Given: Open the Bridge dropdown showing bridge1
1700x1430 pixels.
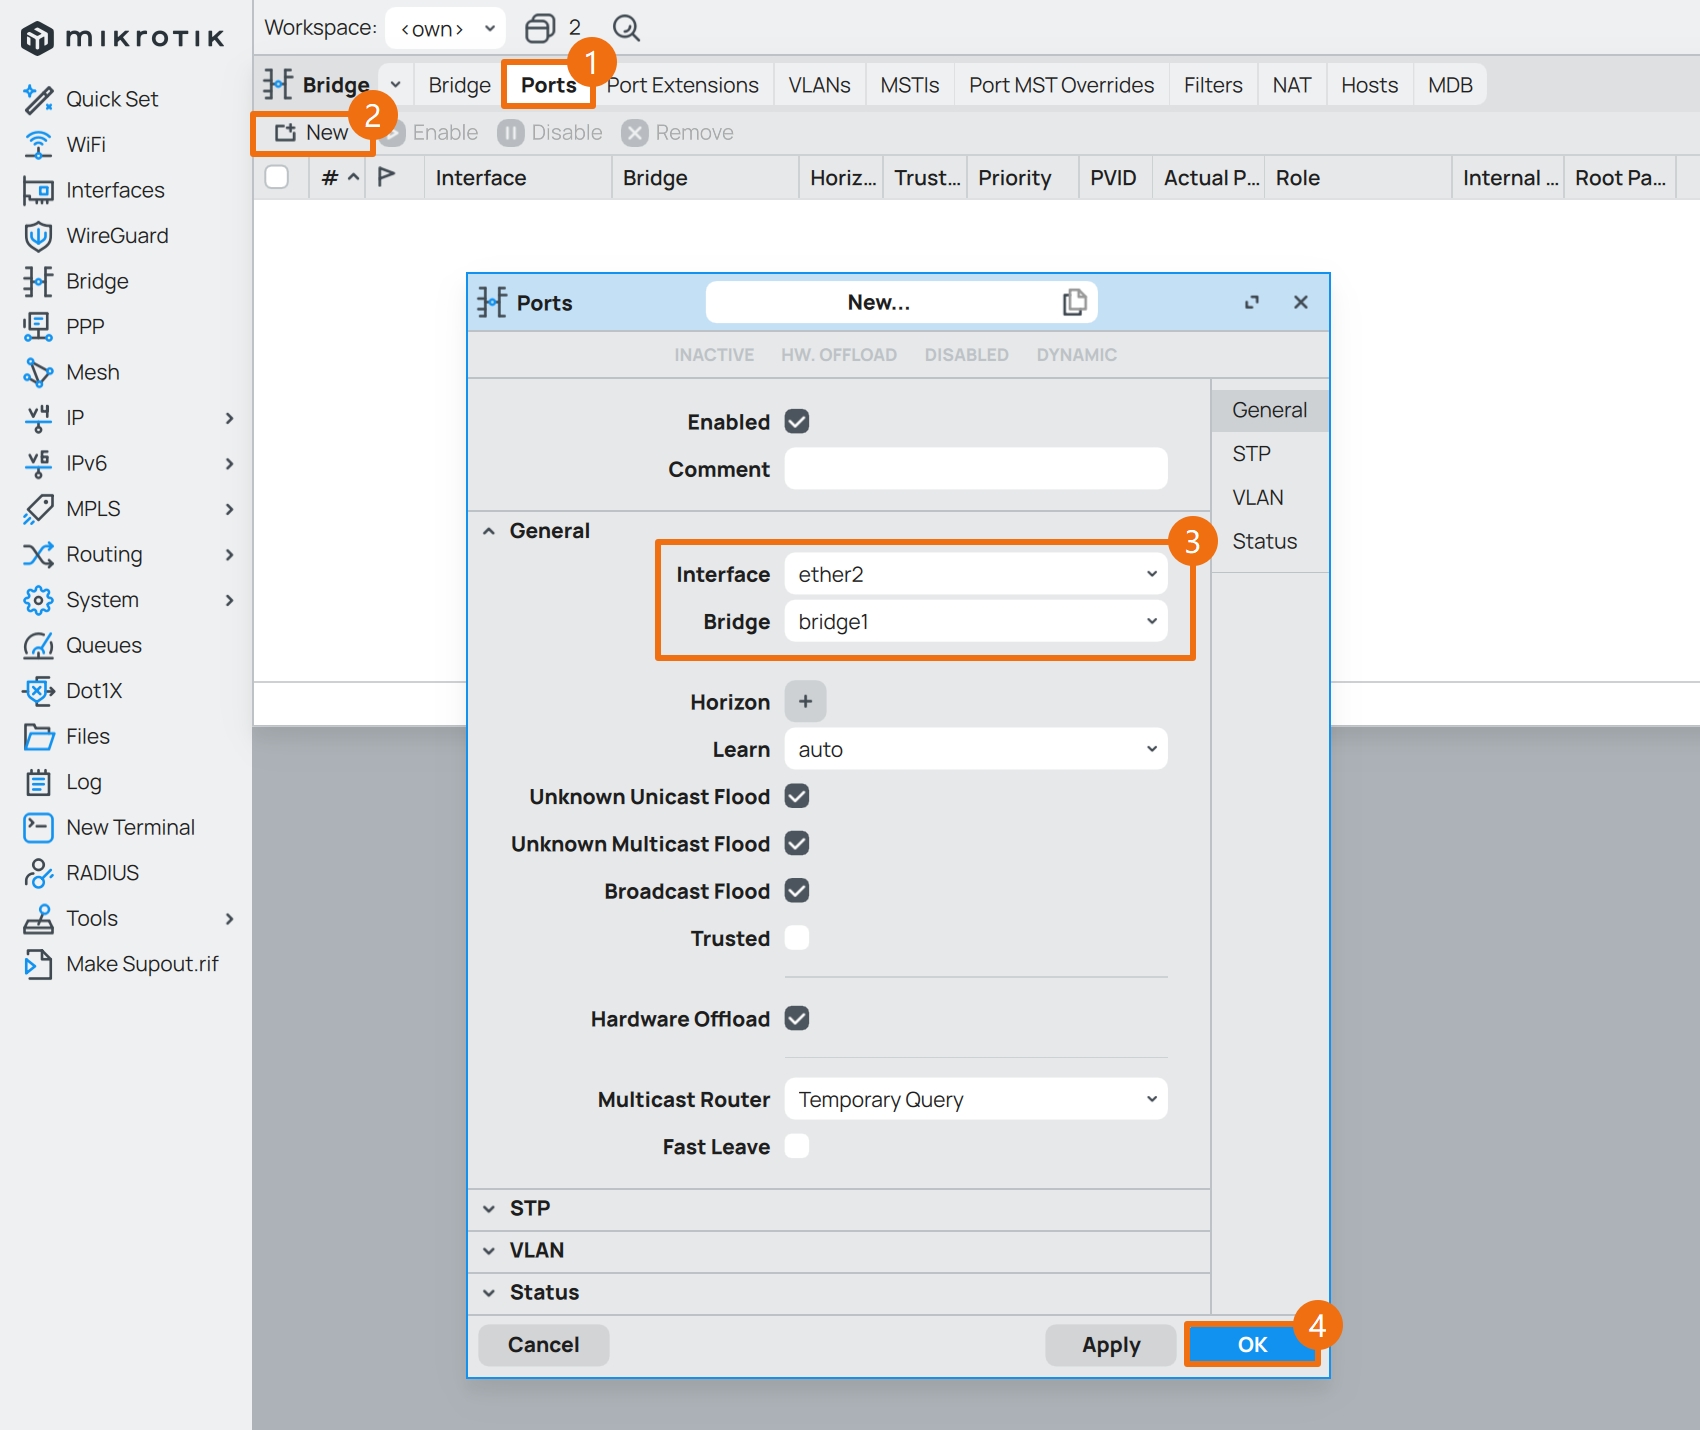Looking at the screenshot, I should pyautogui.click(x=976, y=622).
